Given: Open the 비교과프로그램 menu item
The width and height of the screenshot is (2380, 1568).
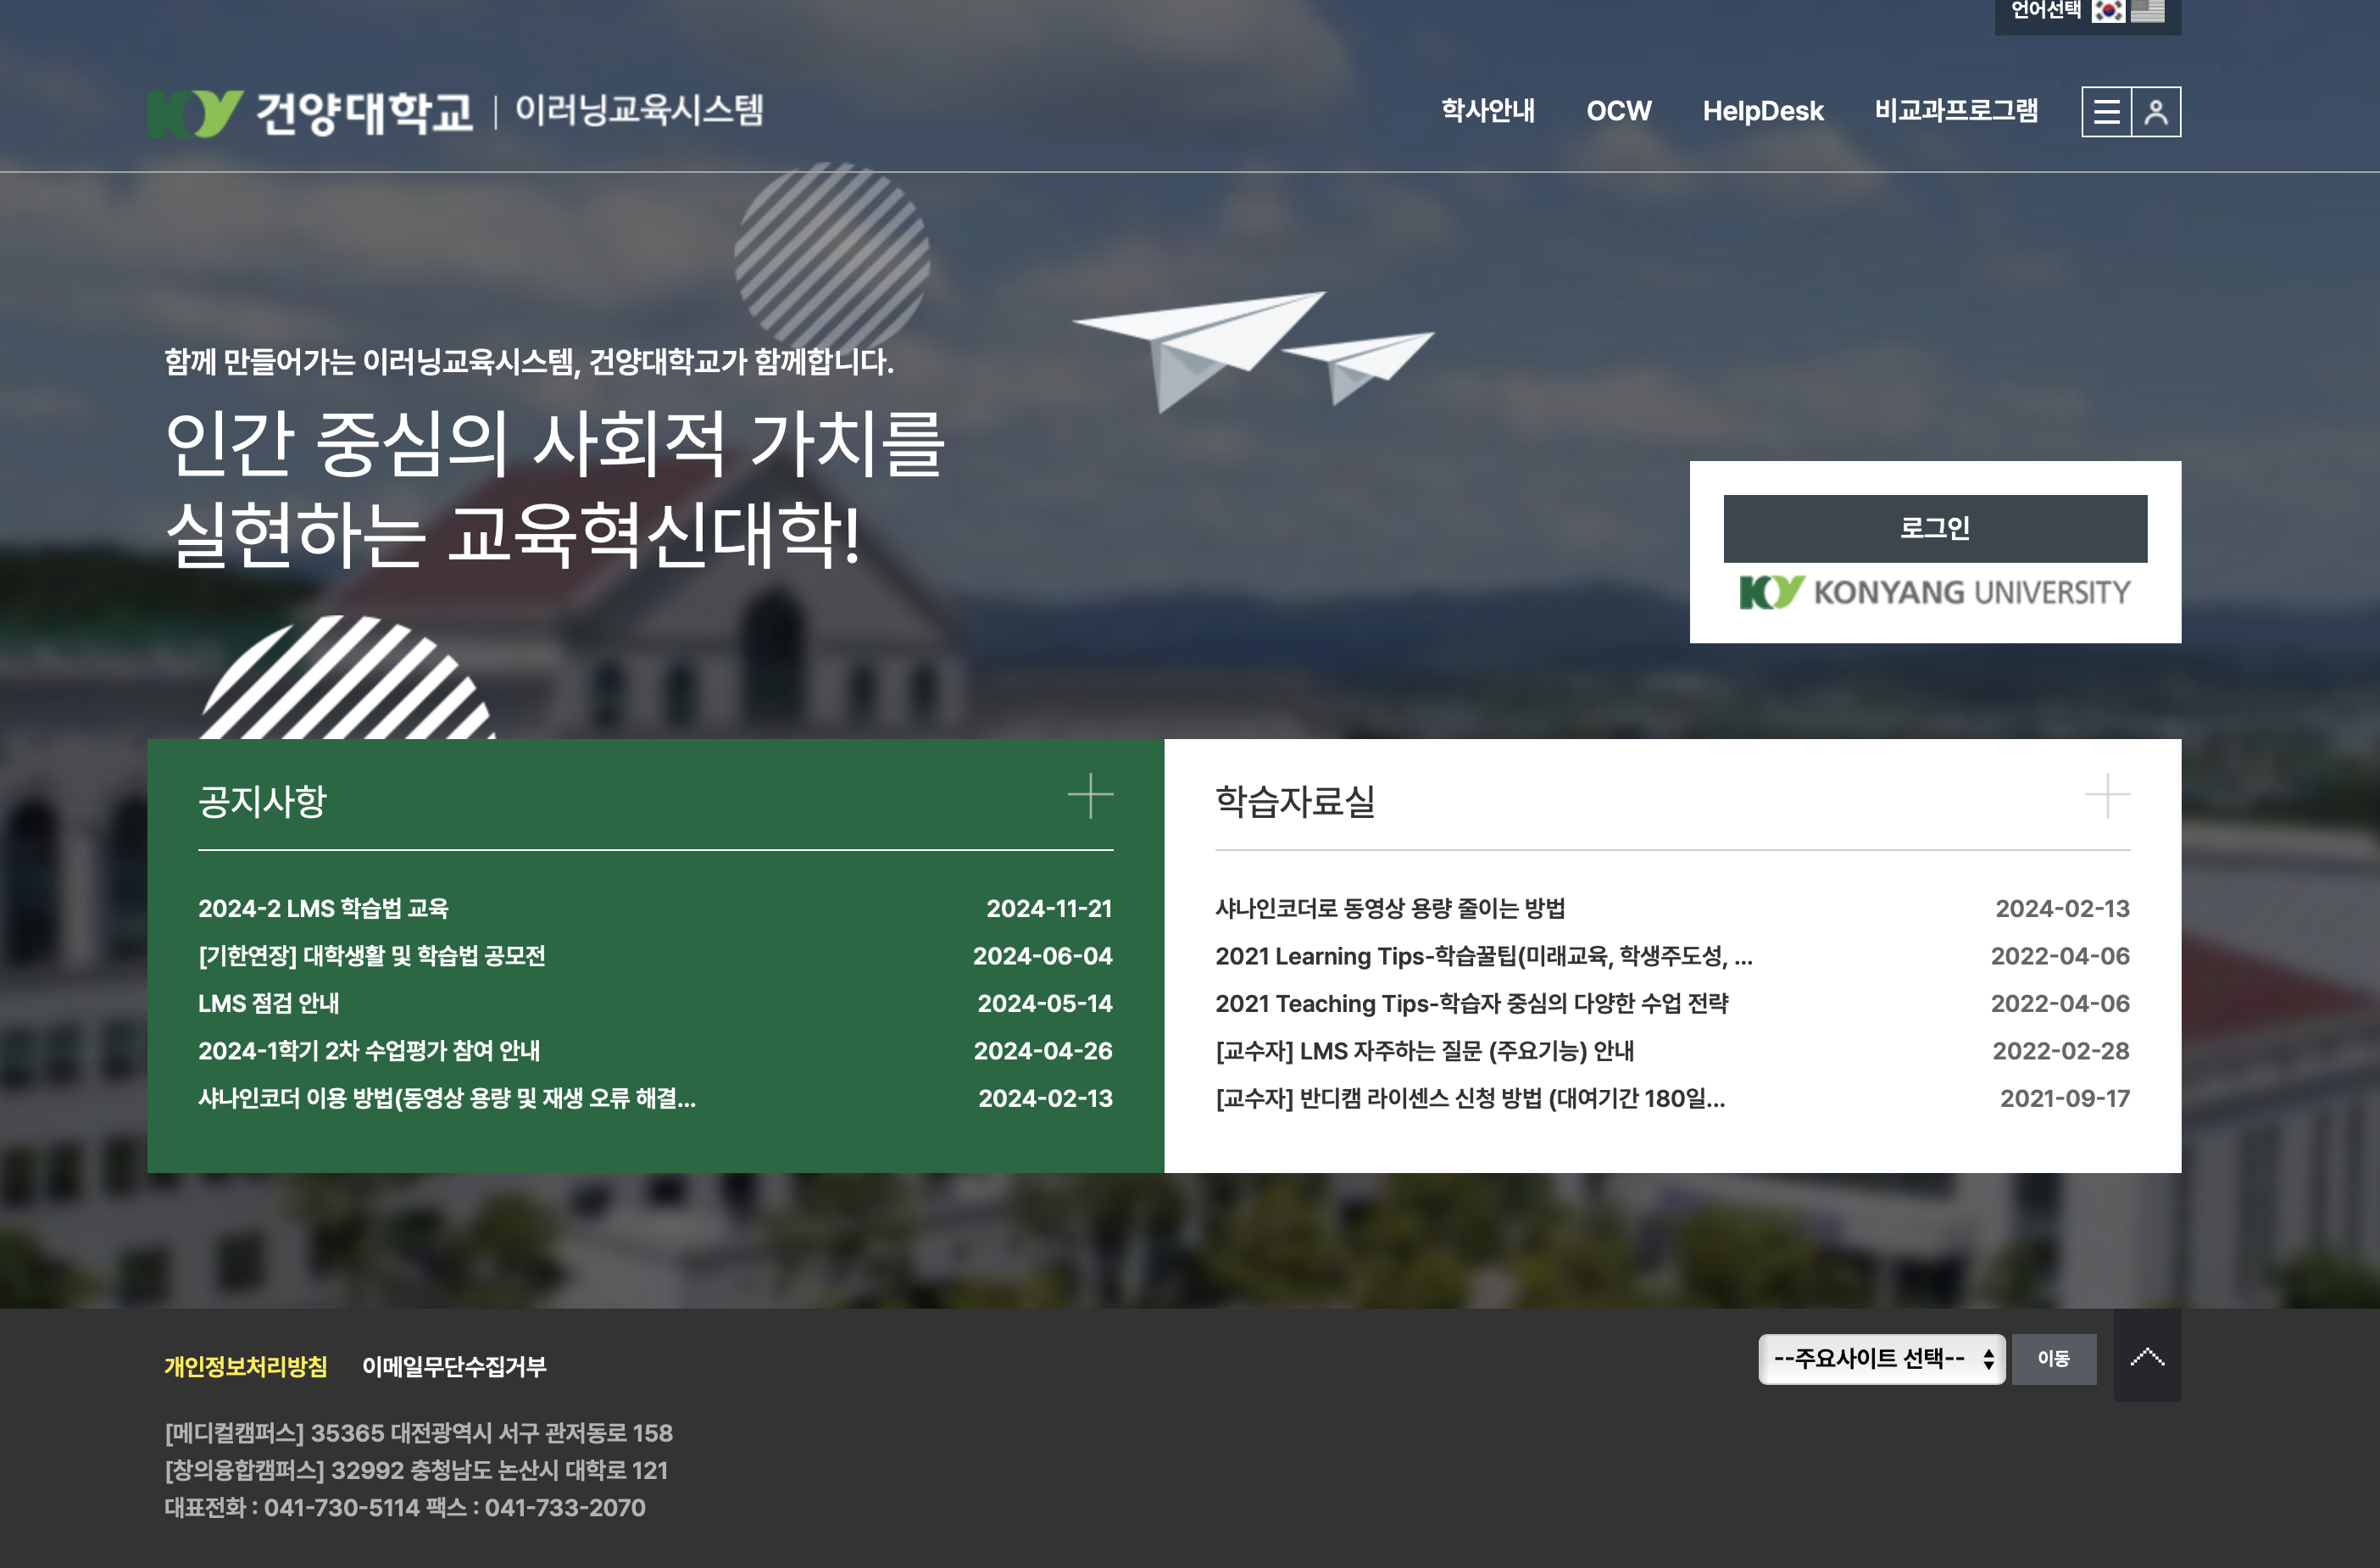Looking at the screenshot, I should click(1955, 111).
